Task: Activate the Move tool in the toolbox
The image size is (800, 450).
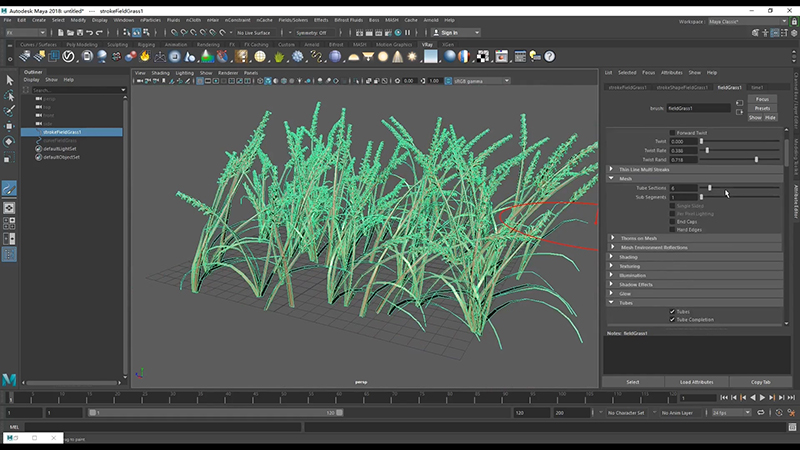Action: [x=10, y=127]
